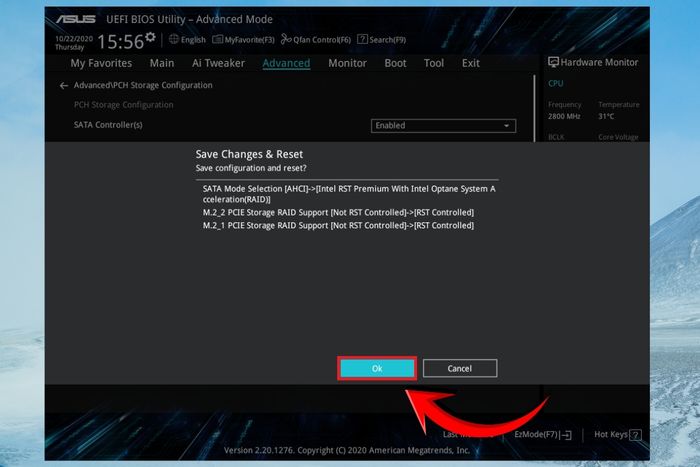Open Qfan Control(F6) fan icon
The height and width of the screenshot is (467, 700).
[286, 39]
